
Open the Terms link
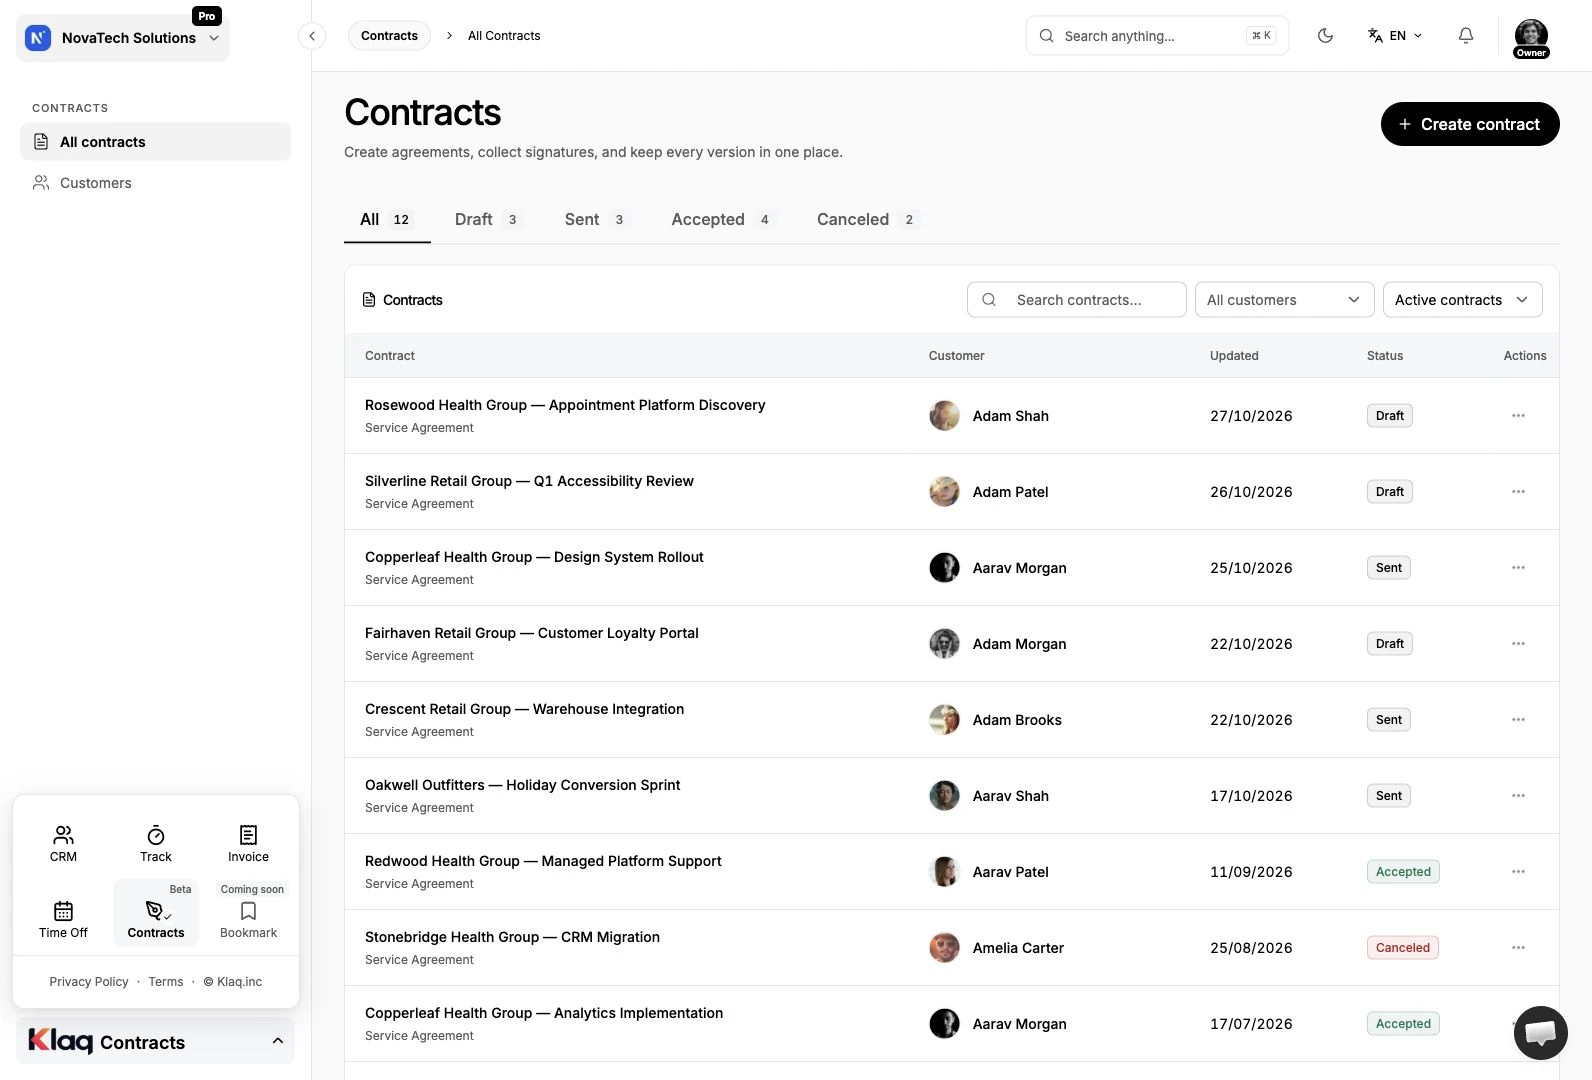click(x=166, y=982)
